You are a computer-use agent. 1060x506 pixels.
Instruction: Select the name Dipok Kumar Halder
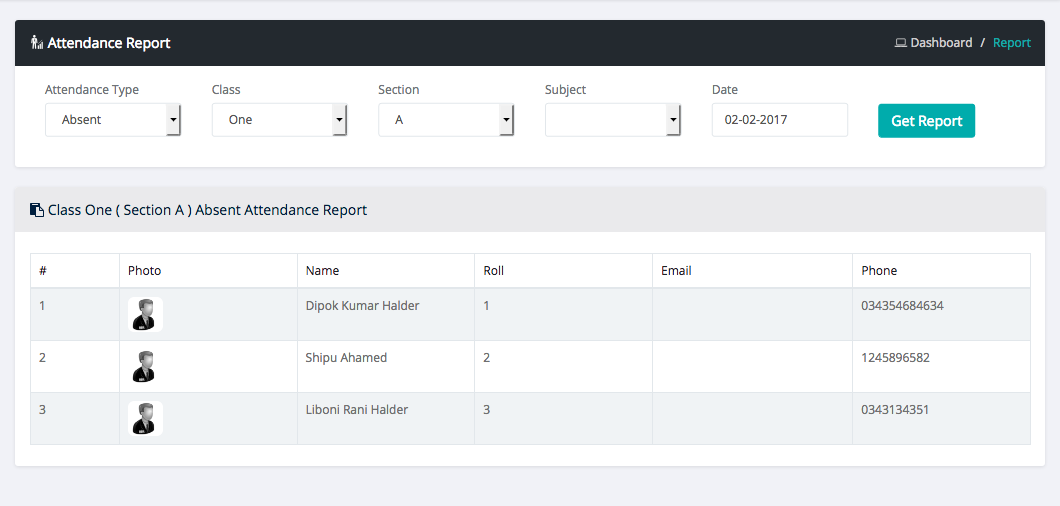[362, 306]
